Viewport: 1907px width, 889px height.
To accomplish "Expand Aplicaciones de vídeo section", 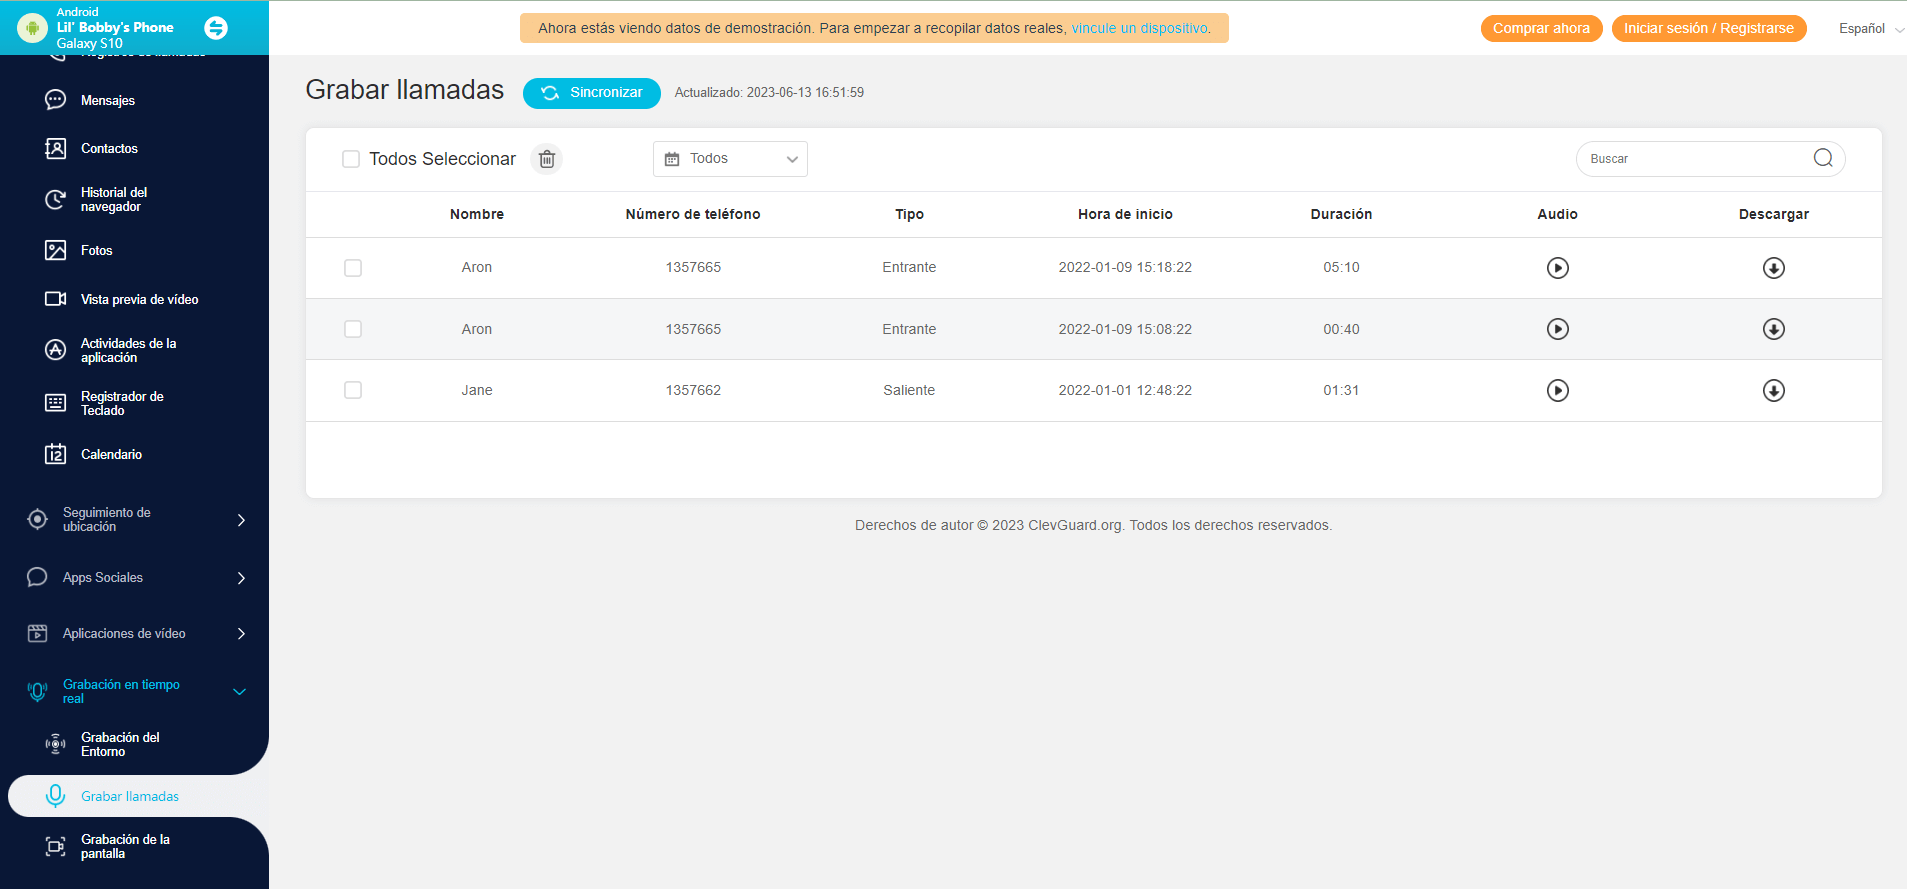I will coord(241,633).
